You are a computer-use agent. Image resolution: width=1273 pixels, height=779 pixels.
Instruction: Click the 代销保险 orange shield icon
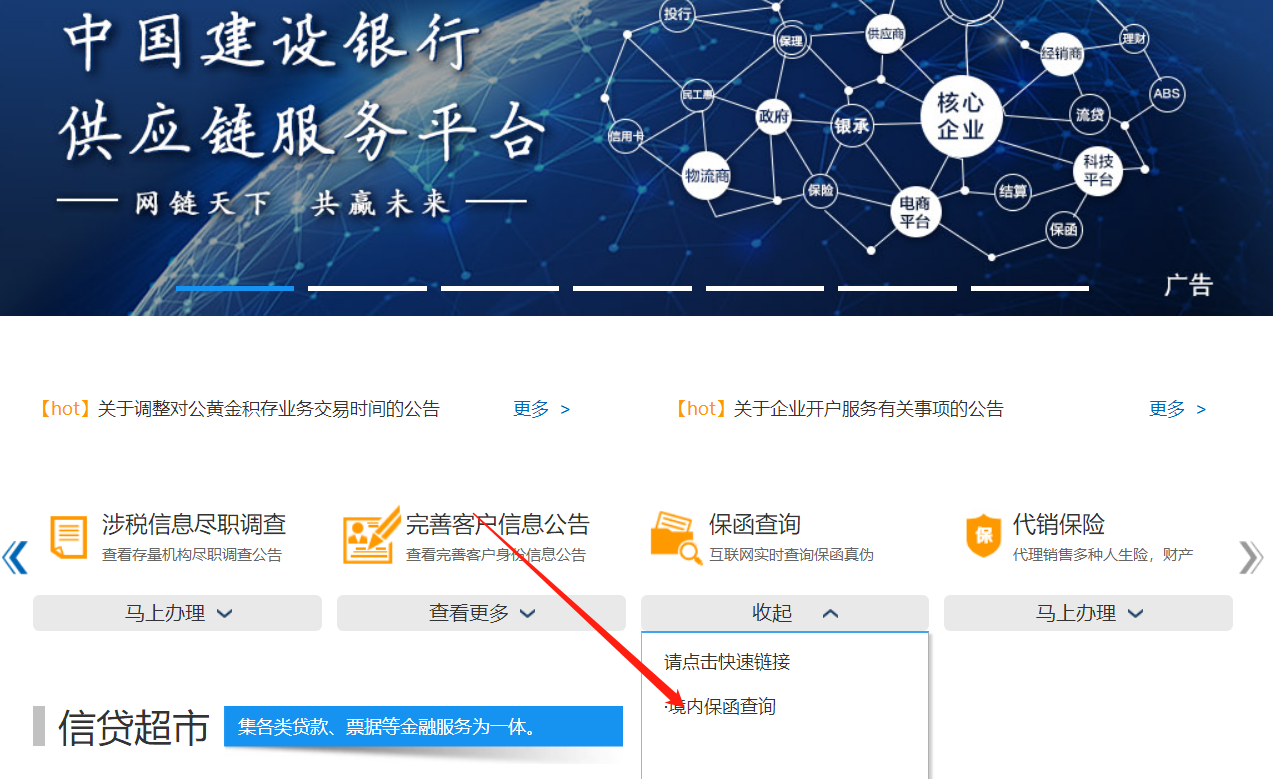pos(983,537)
